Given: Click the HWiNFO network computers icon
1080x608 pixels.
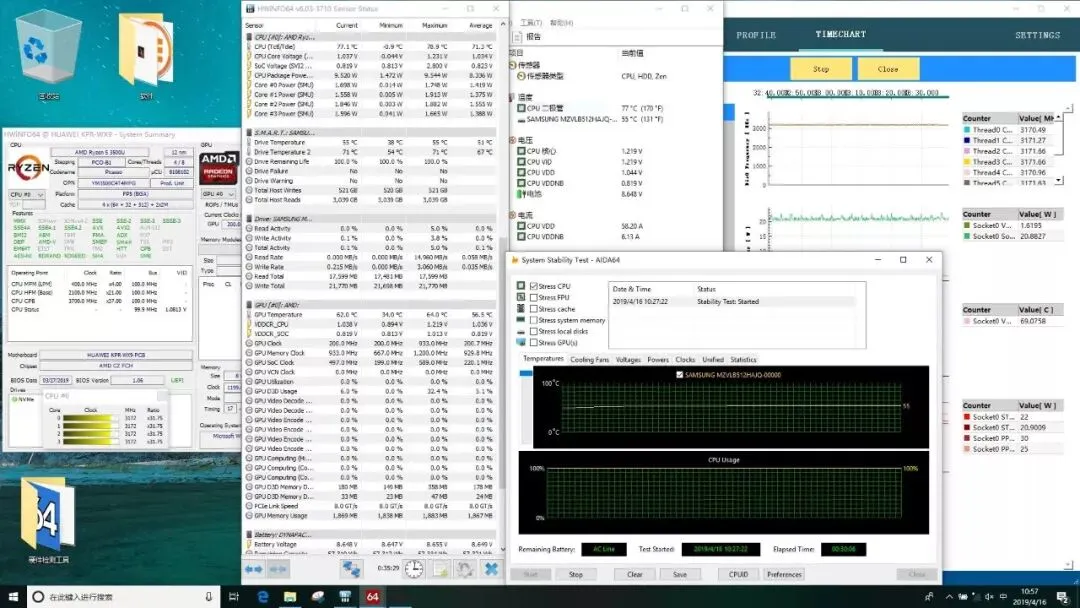Looking at the screenshot, I should (x=351, y=569).
